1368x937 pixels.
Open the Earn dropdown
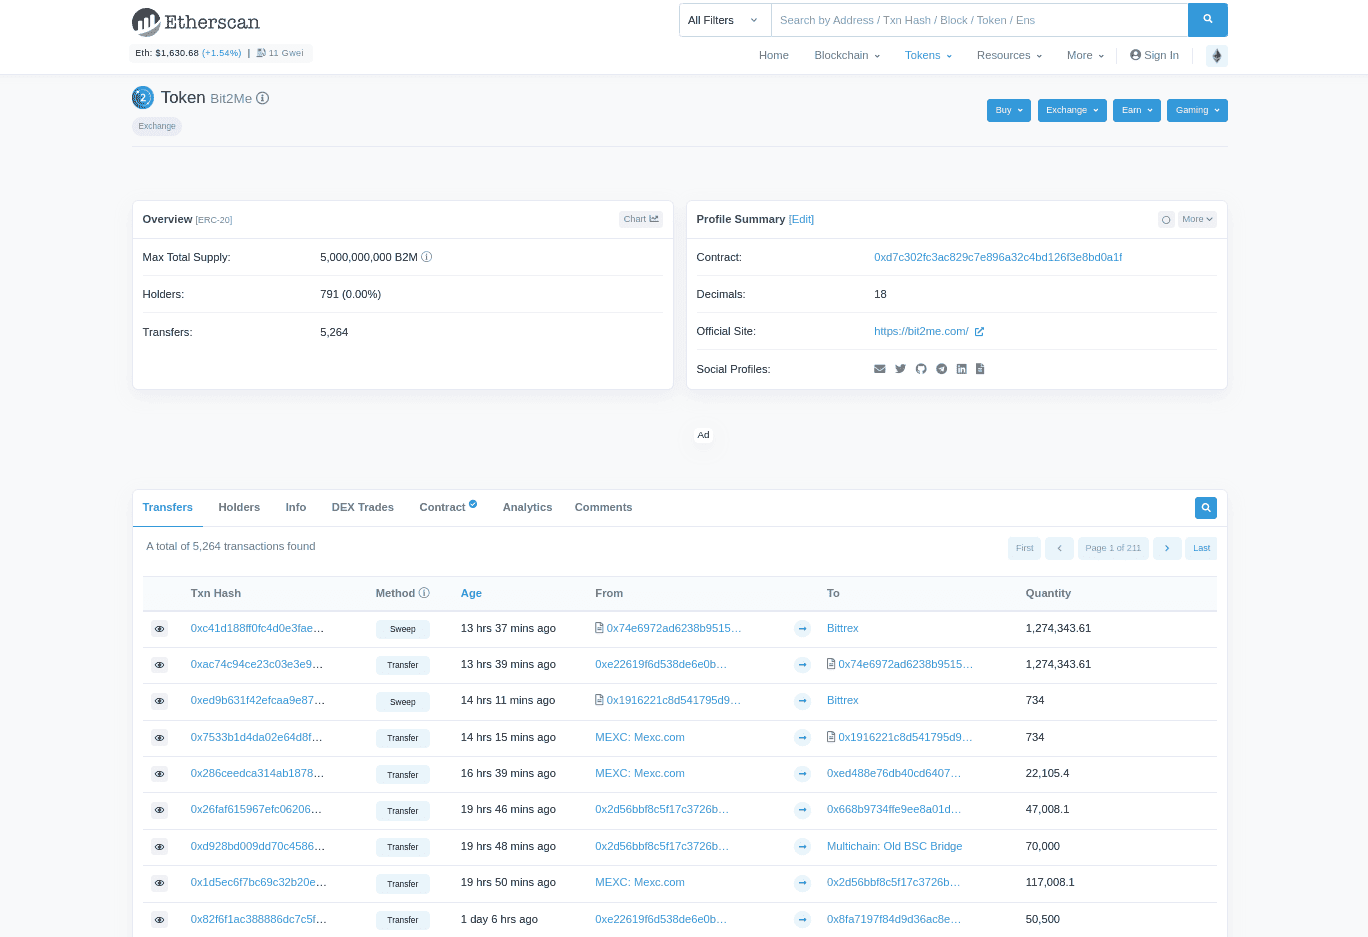click(1137, 110)
